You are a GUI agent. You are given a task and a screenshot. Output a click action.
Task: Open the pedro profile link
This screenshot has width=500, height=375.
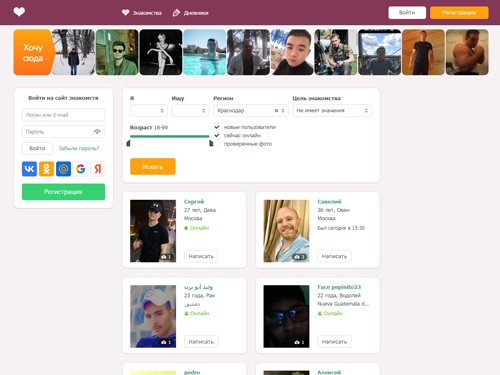pyautogui.click(x=192, y=372)
